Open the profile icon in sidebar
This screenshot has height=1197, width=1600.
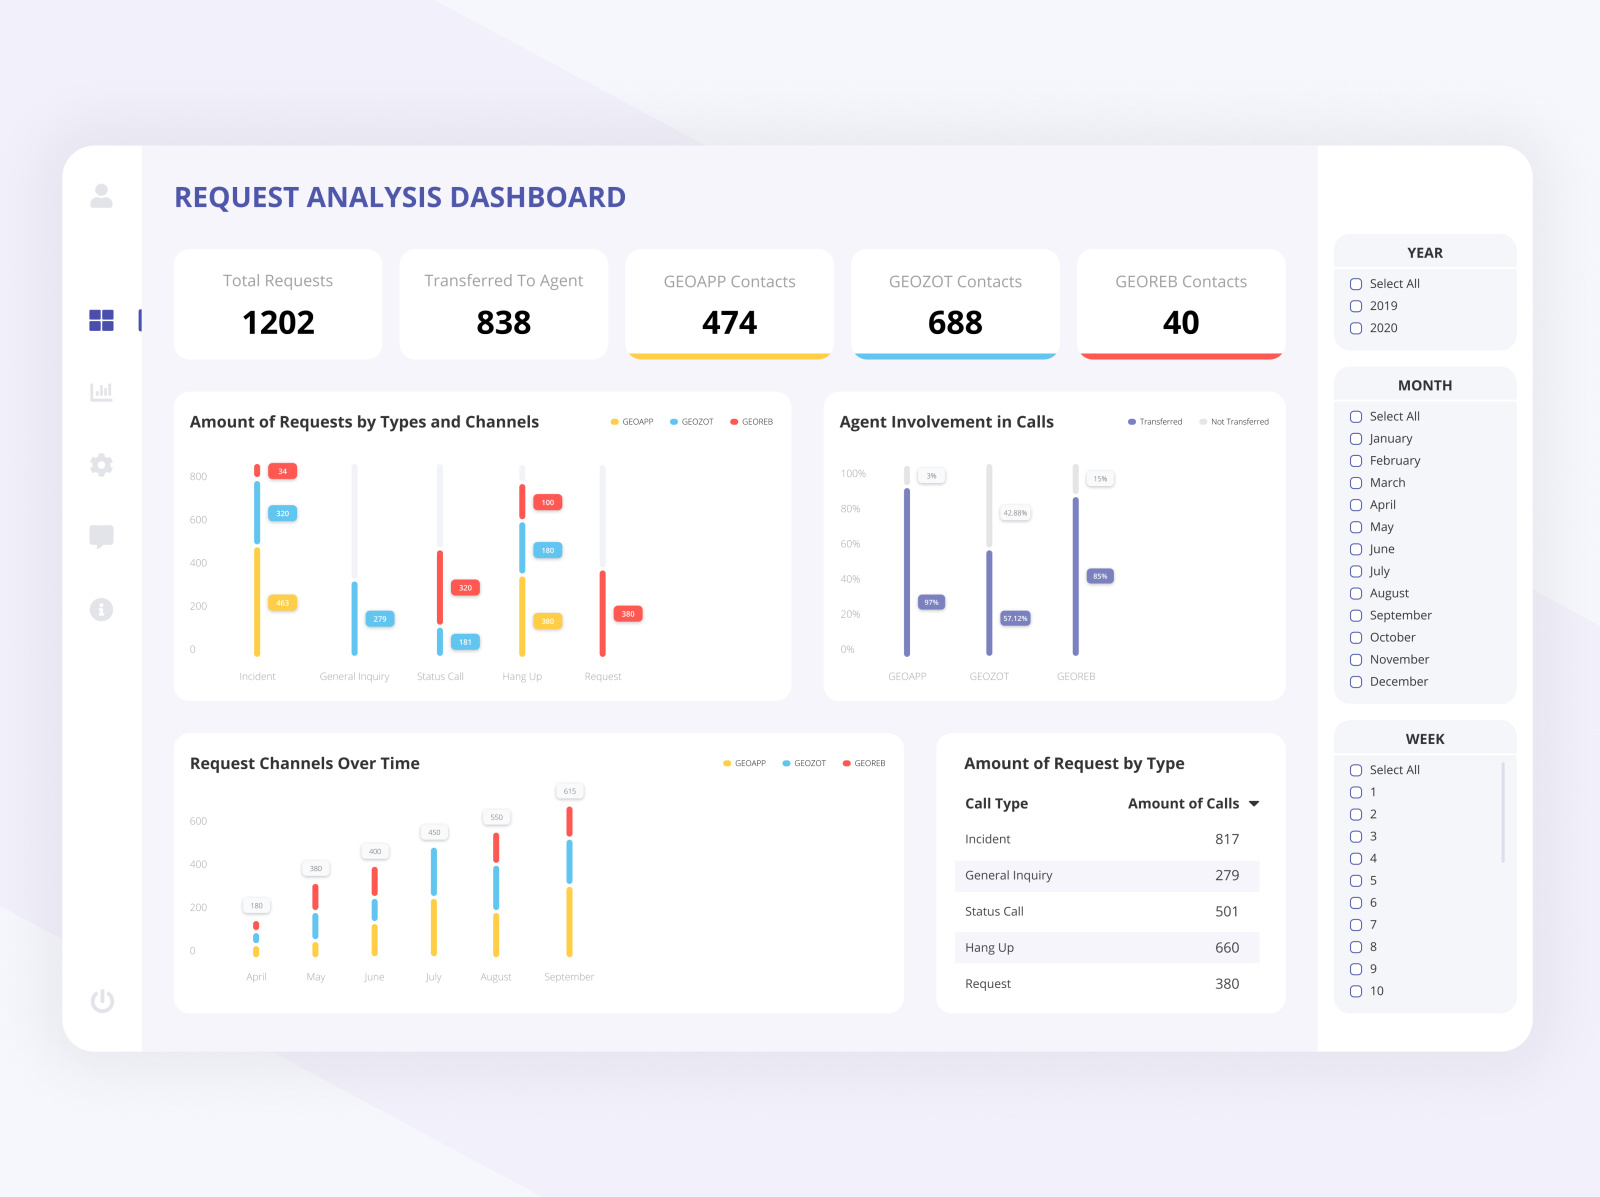coord(101,196)
